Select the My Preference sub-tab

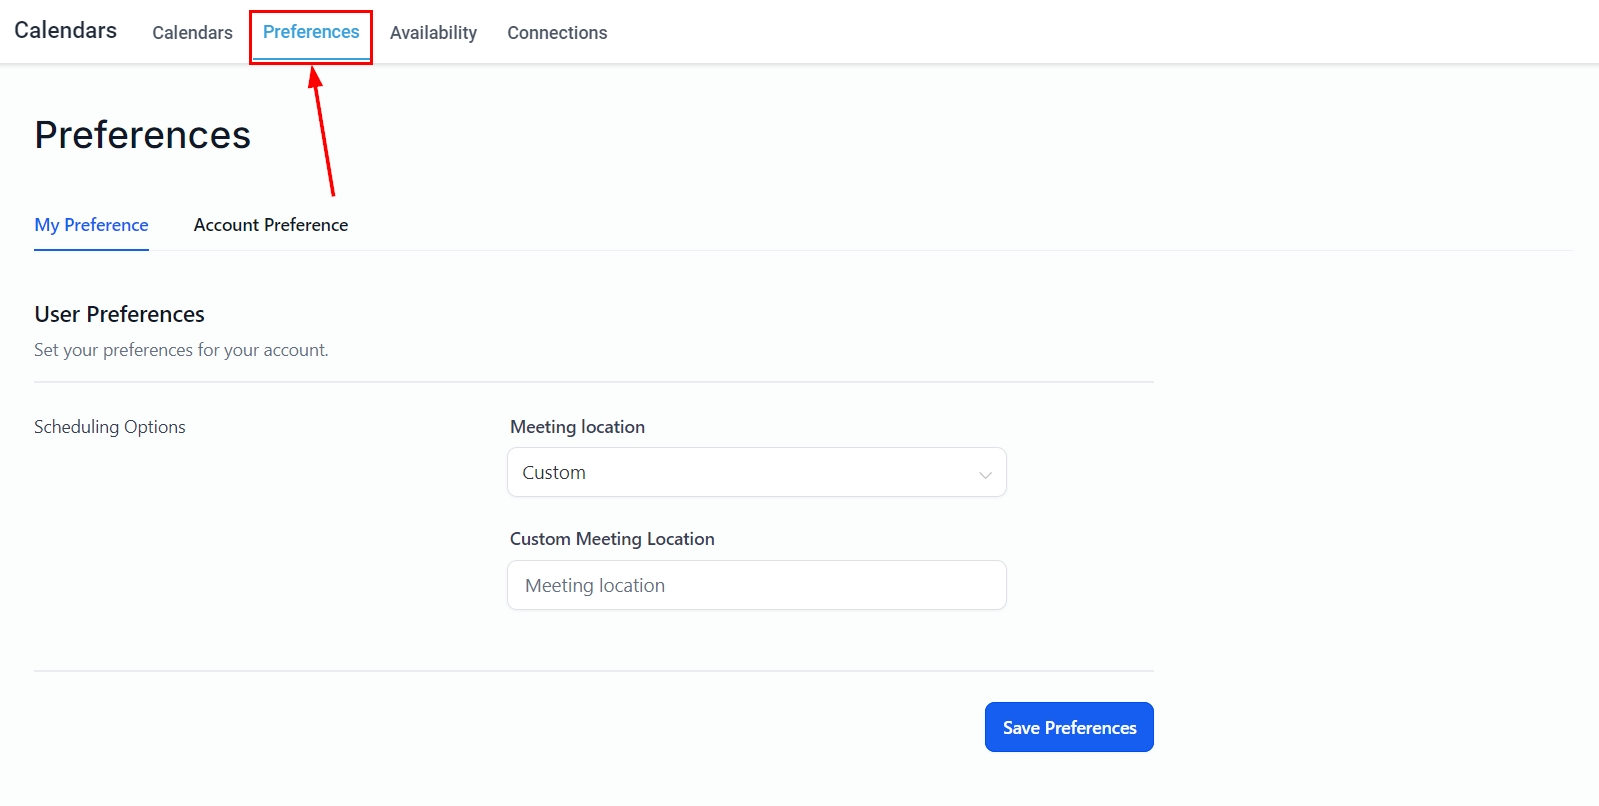tap(91, 225)
